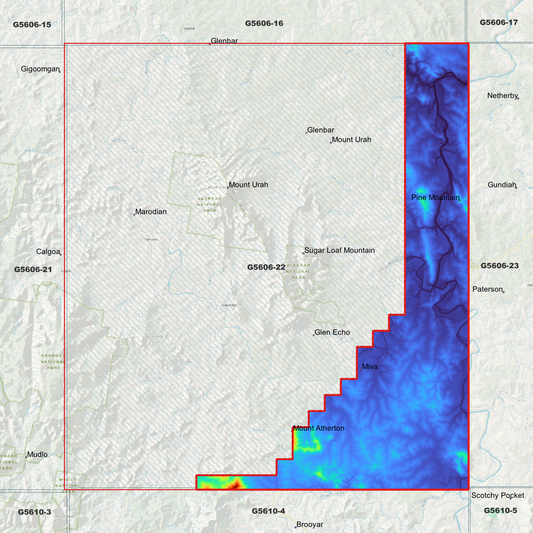This screenshot has height=533, width=533.
Task: Click the Miva place name
Action: coord(369,366)
